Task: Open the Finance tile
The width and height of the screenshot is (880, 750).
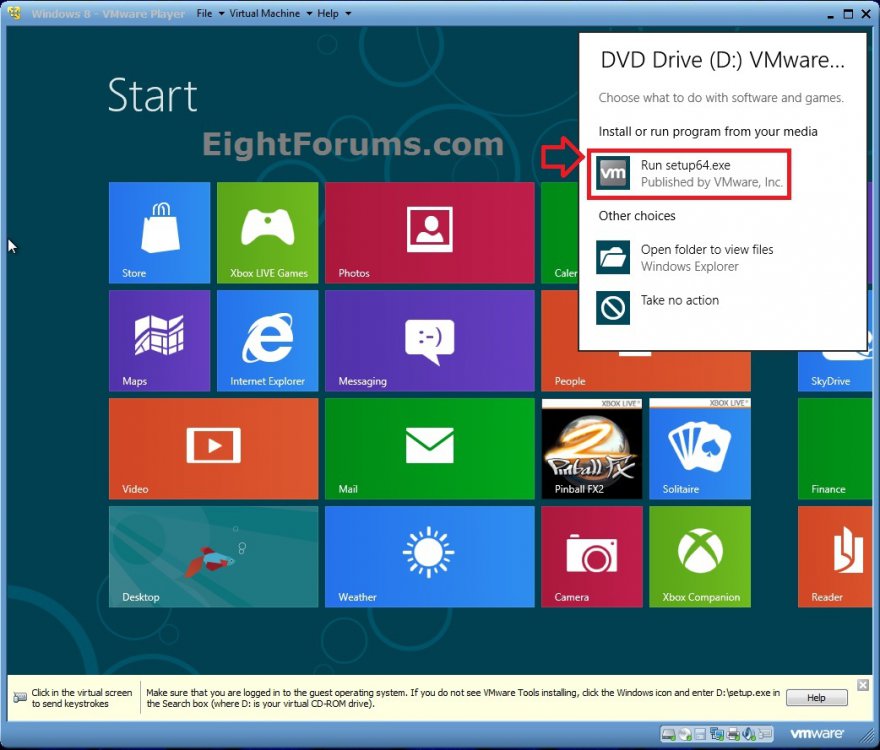Action: click(x=835, y=449)
